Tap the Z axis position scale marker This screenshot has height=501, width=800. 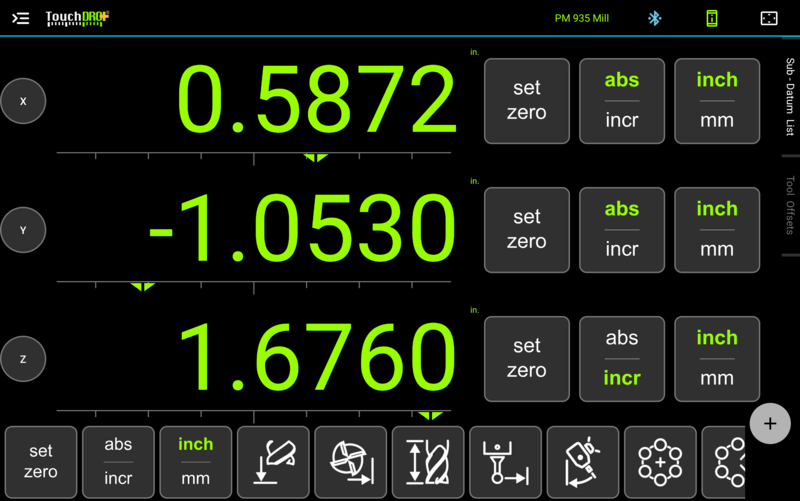[x=430, y=416]
